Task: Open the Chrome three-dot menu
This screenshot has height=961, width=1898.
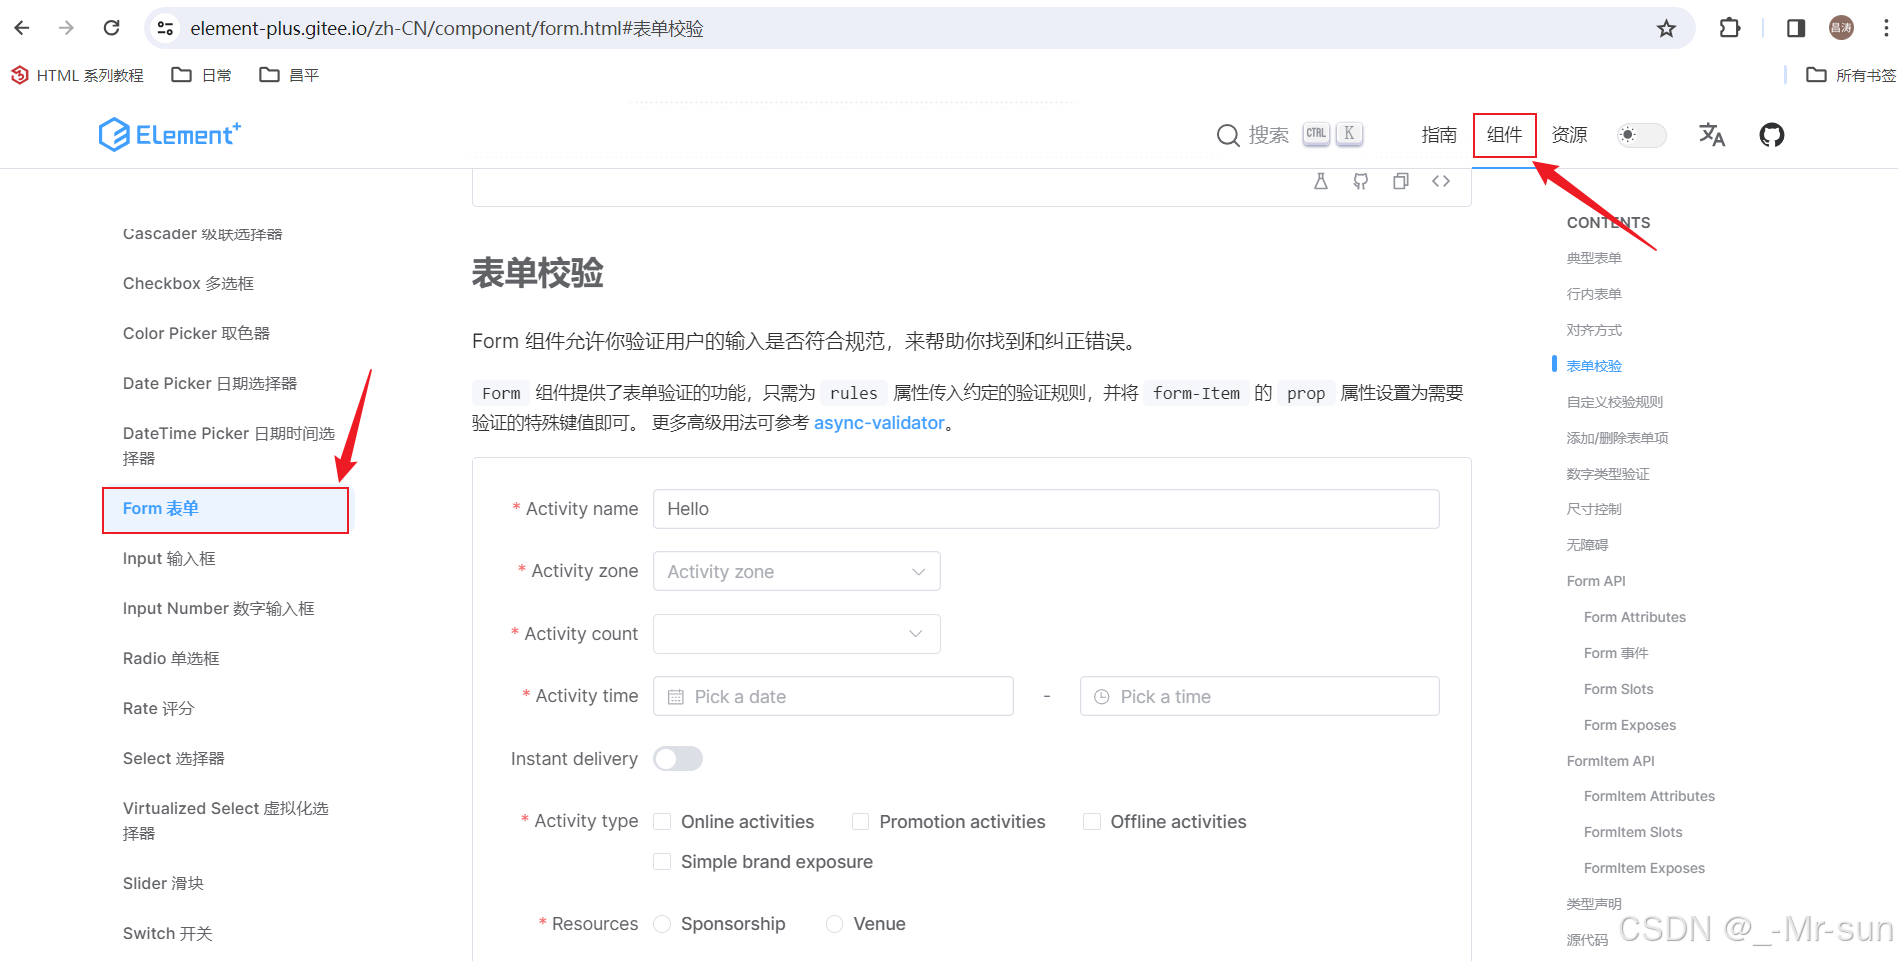Action: coord(1886,28)
